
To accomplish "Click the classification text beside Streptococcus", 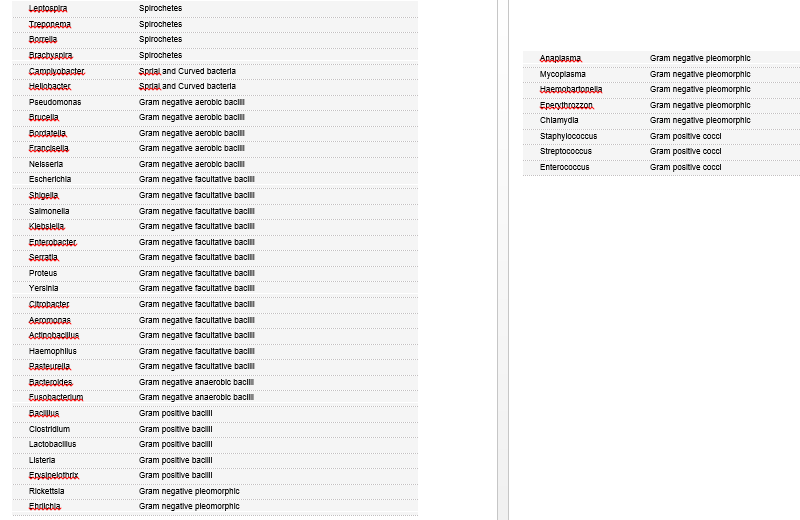I will (x=685, y=151).
